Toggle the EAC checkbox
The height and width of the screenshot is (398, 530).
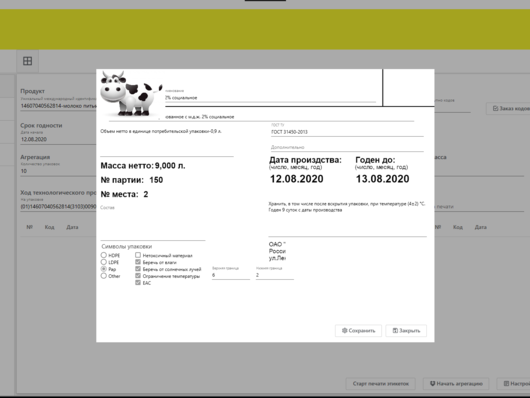[138, 283]
